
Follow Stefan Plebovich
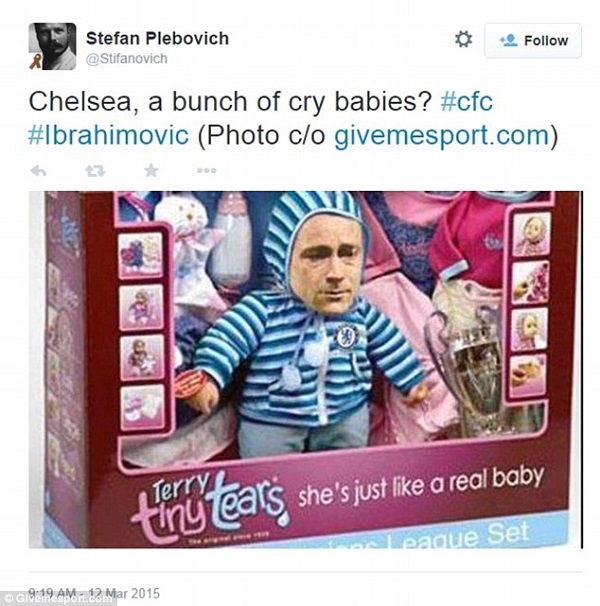[532, 41]
